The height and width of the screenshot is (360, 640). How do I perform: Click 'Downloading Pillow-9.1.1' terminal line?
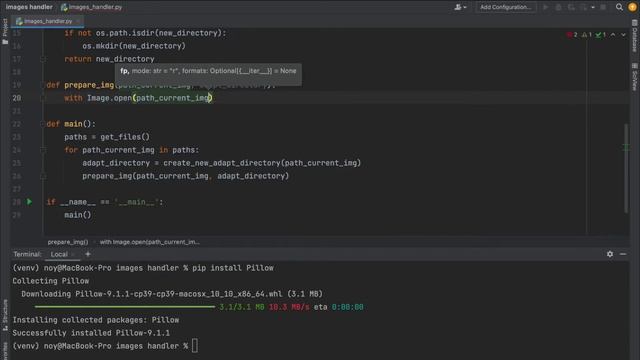point(172,294)
